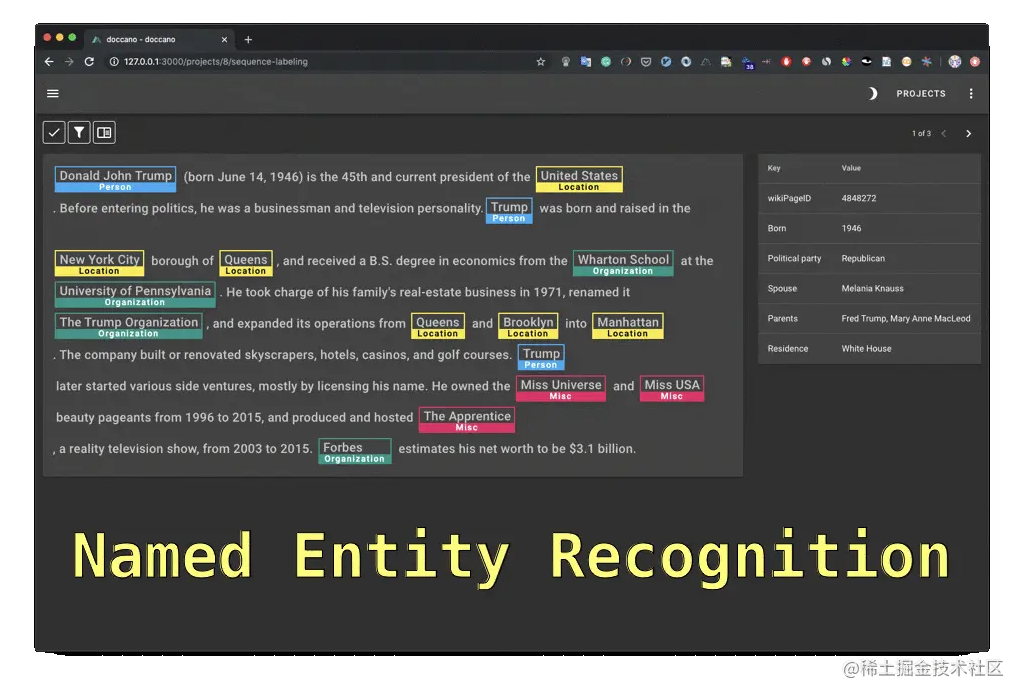The width and height of the screenshot is (1024, 698).
Task: Click the 'Wharton School' Organization annotation
Action: click(x=623, y=263)
